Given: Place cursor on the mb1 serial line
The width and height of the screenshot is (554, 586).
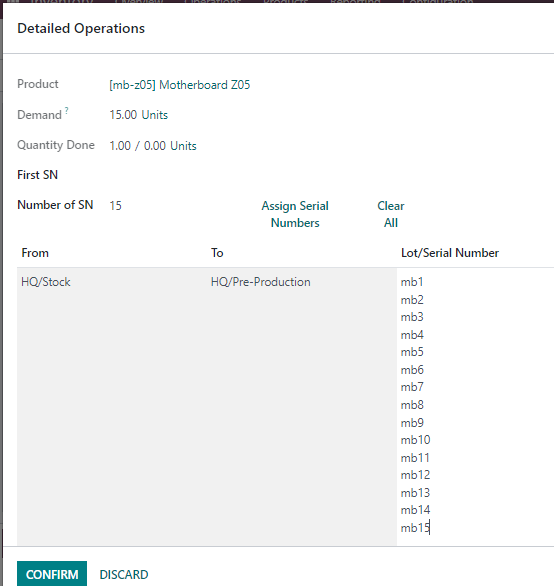Looking at the screenshot, I should [x=412, y=282].
